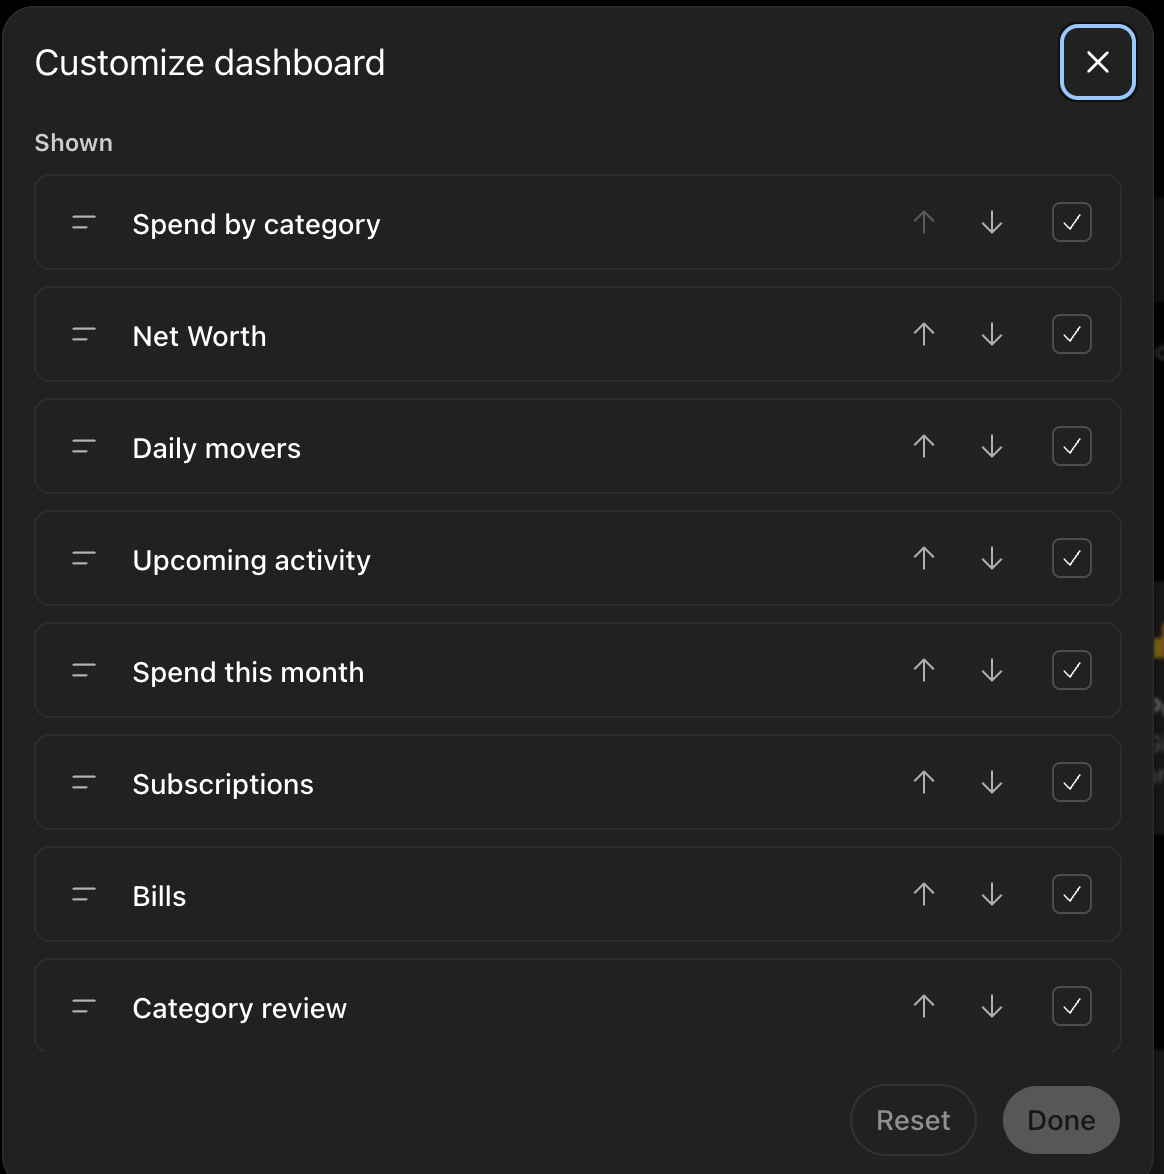Click the Reset button
This screenshot has height=1174, width=1164.
click(x=912, y=1120)
